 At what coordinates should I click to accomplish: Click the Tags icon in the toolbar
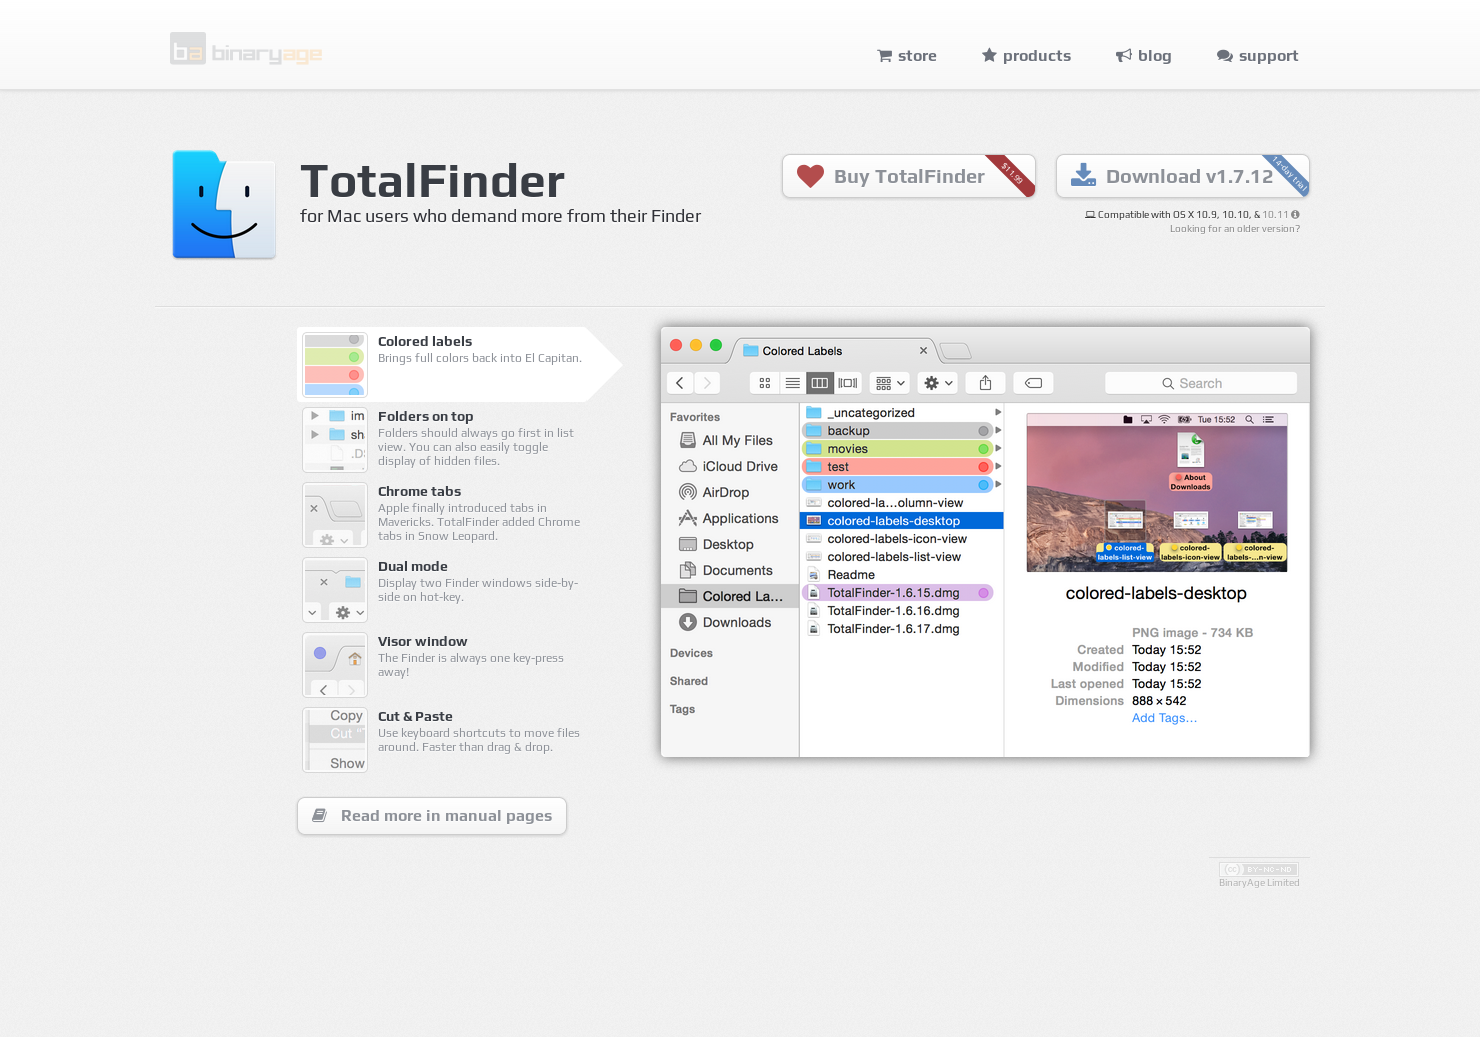pos(1033,382)
